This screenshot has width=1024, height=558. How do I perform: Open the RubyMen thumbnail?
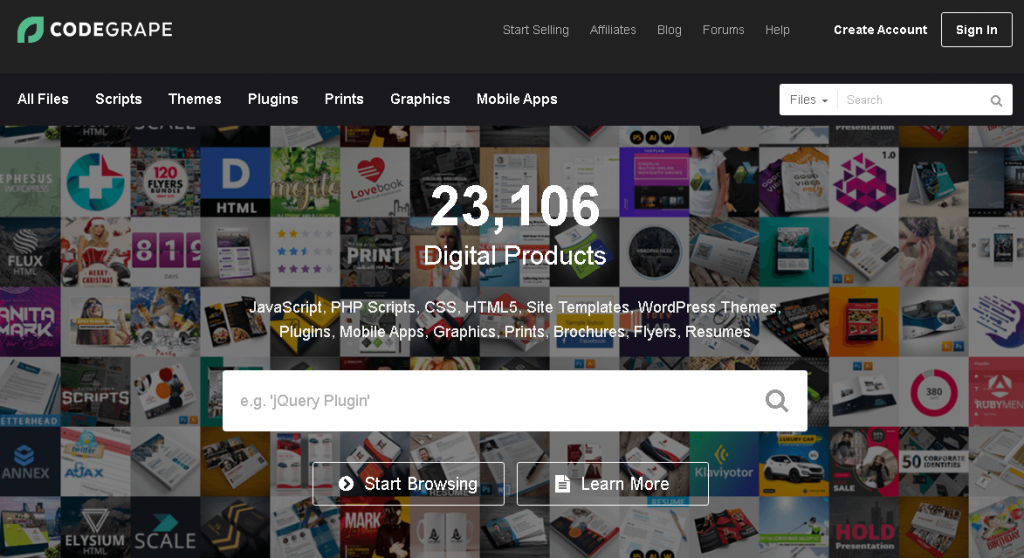click(996, 391)
